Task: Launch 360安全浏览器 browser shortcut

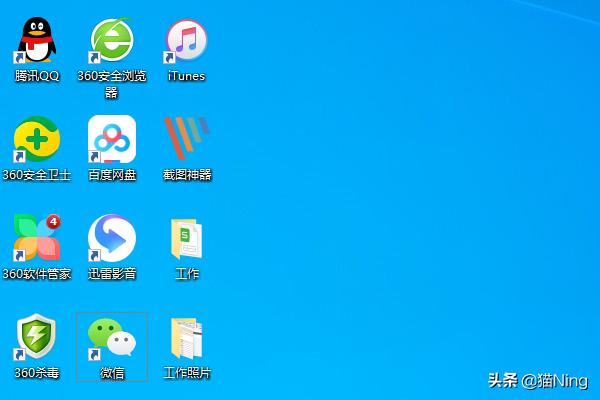Action: pos(111,40)
